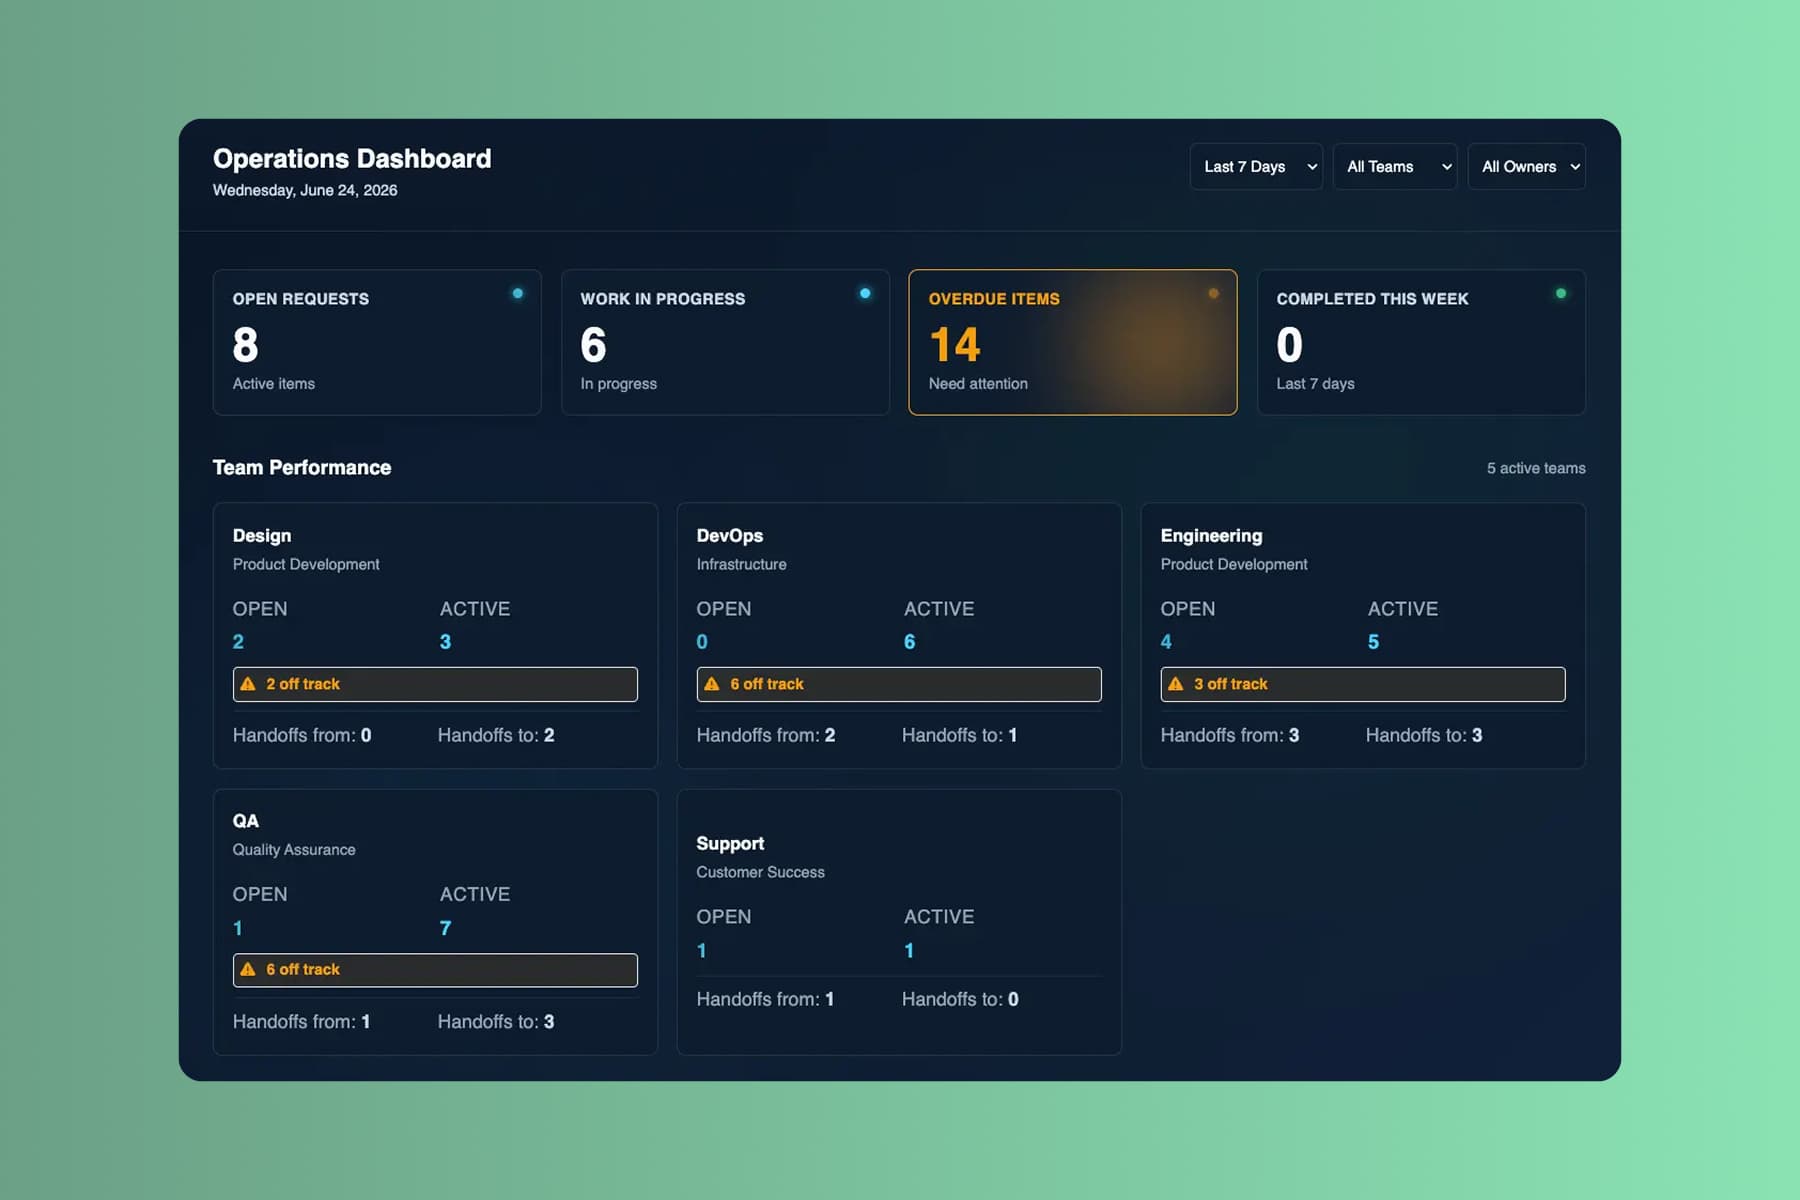Click the Team Performance heading
This screenshot has width=1800, height=1200.
[302, 468]
